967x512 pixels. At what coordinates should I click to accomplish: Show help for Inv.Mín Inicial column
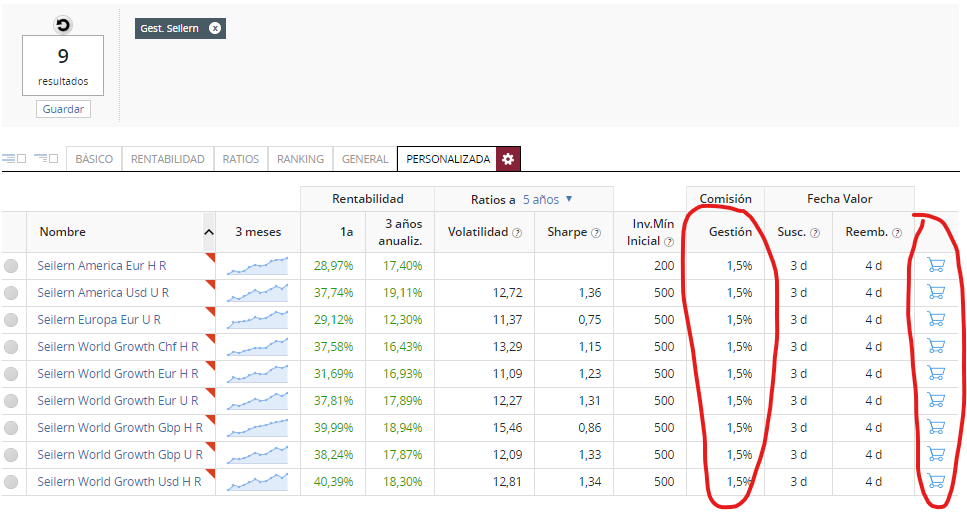pos(669,242)
